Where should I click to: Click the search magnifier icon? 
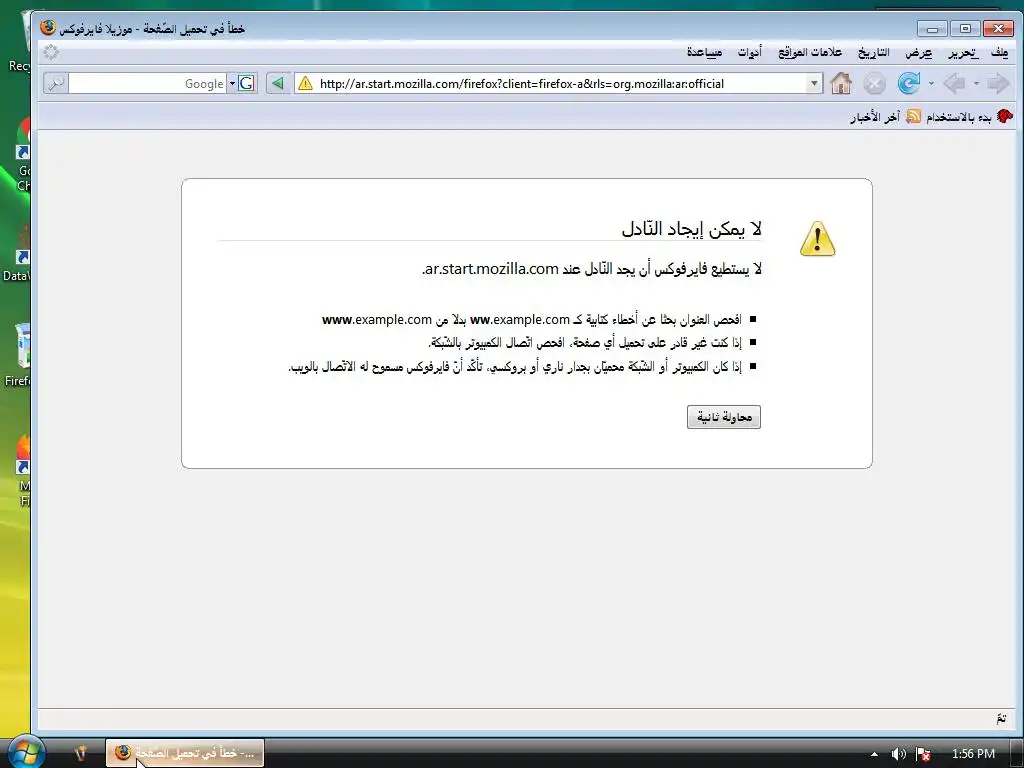coord(56,83)
